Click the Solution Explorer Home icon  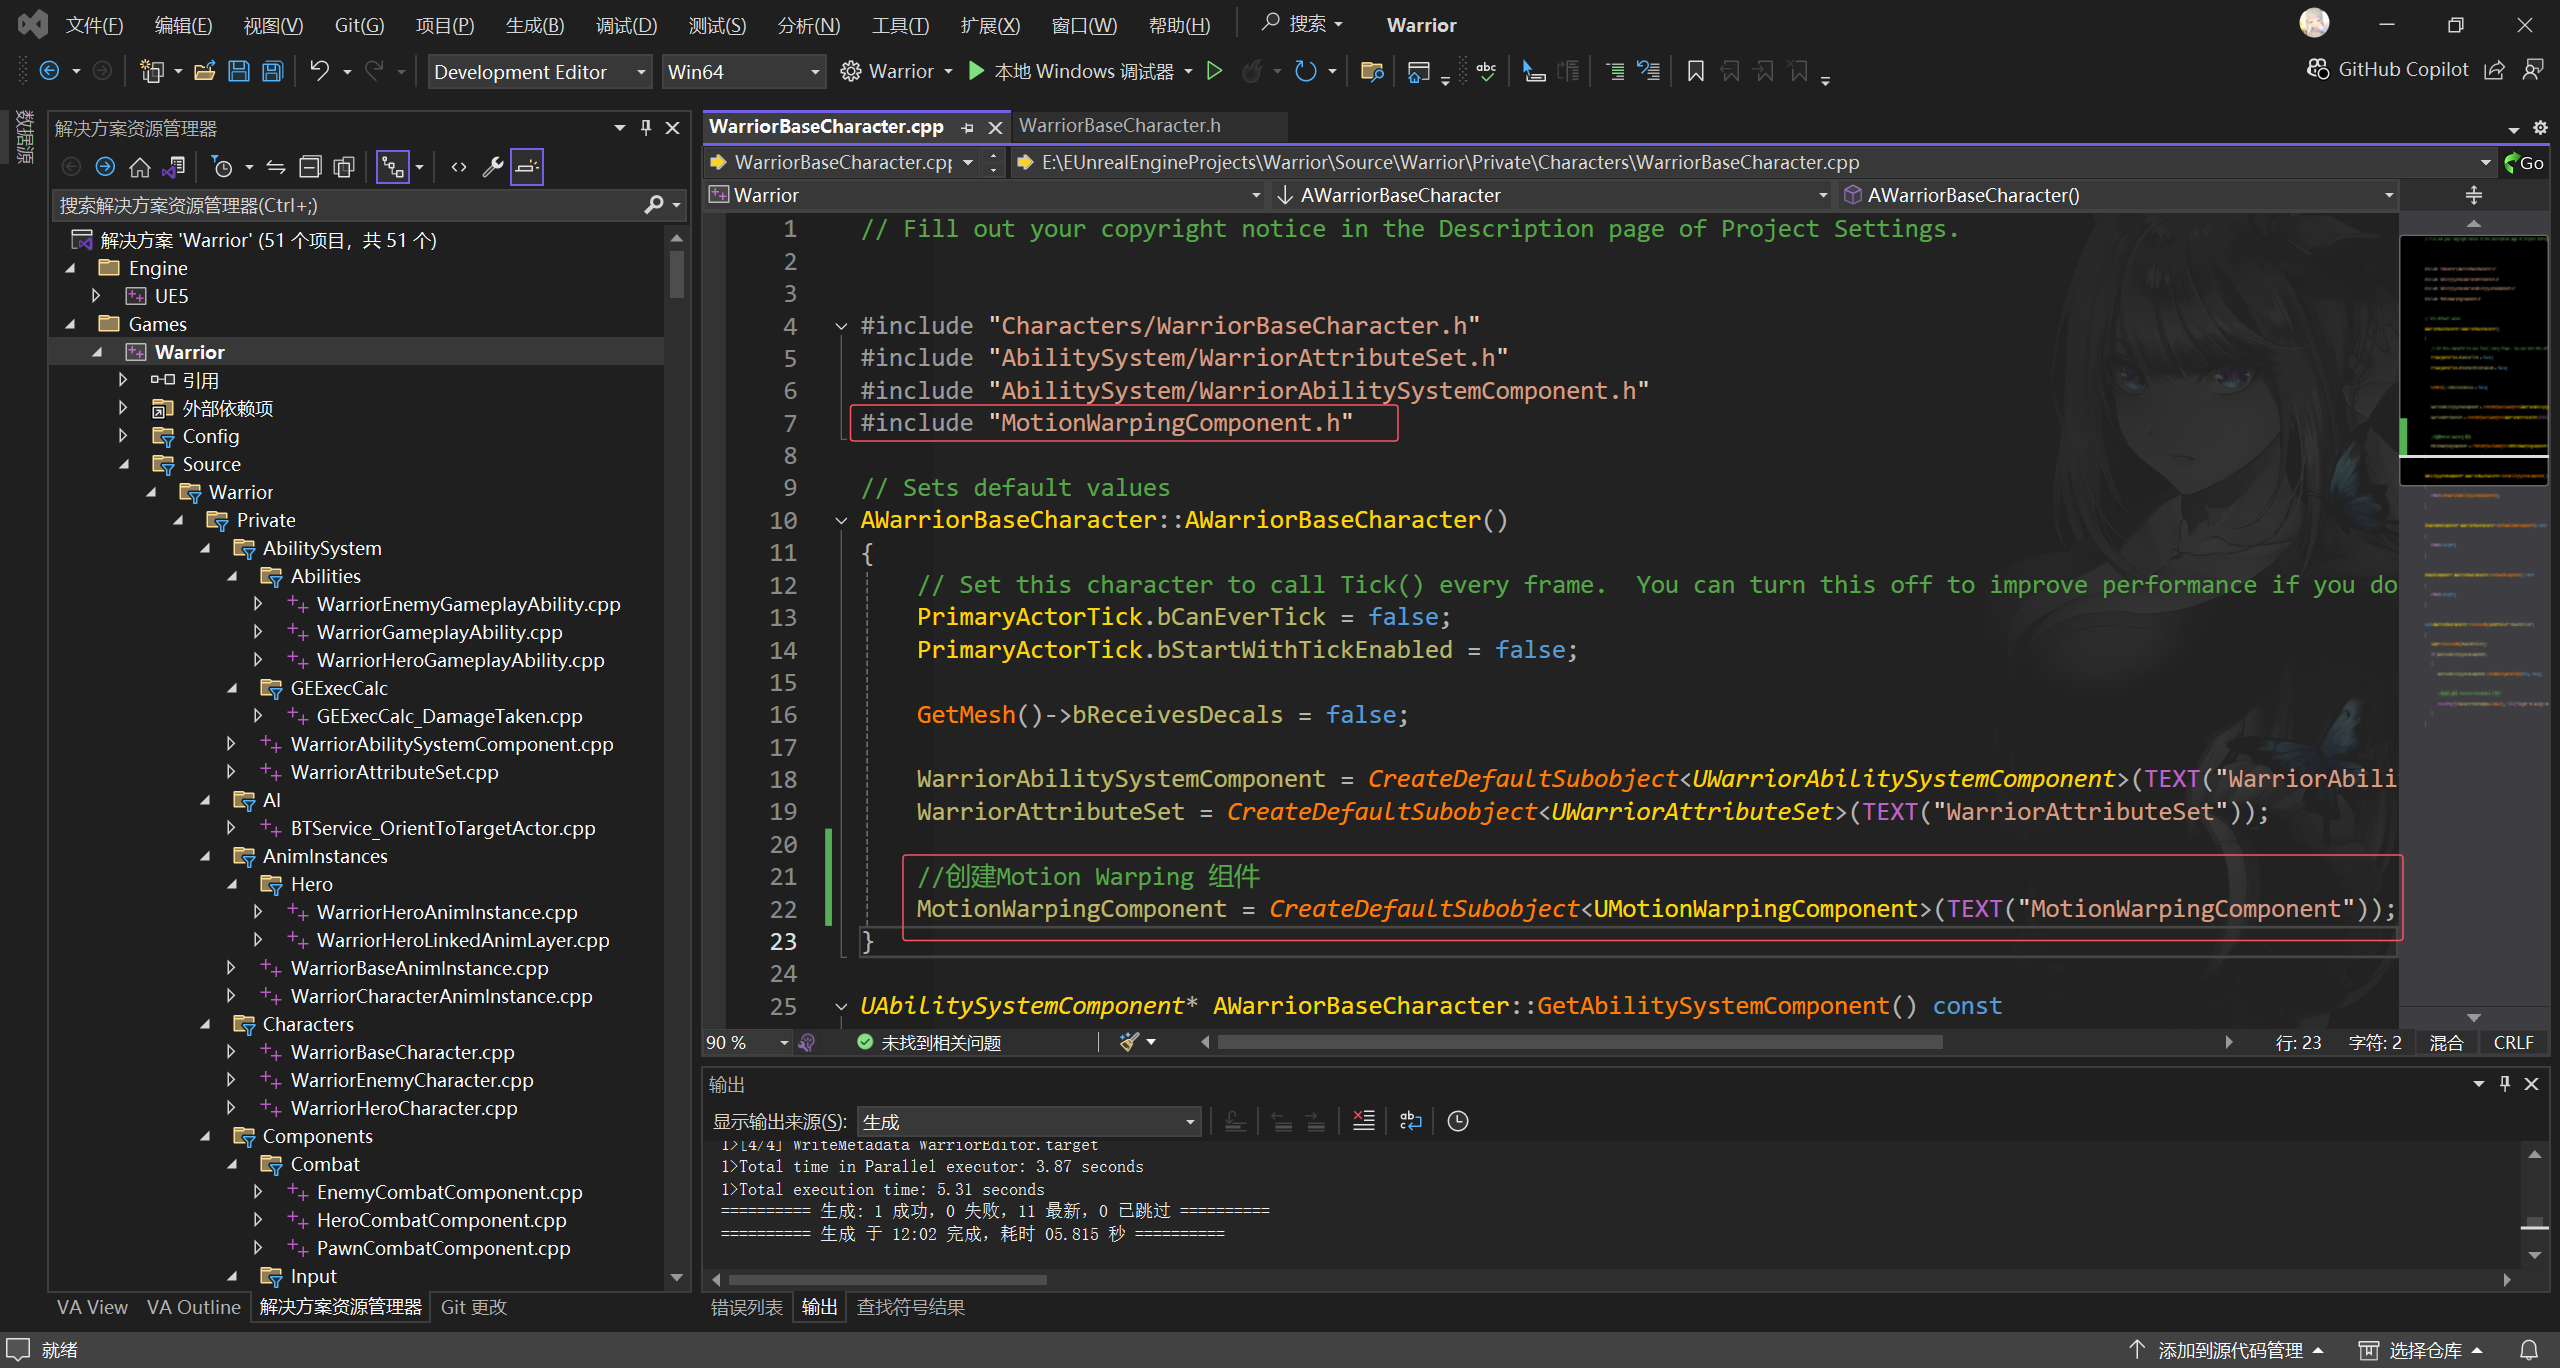140,167
